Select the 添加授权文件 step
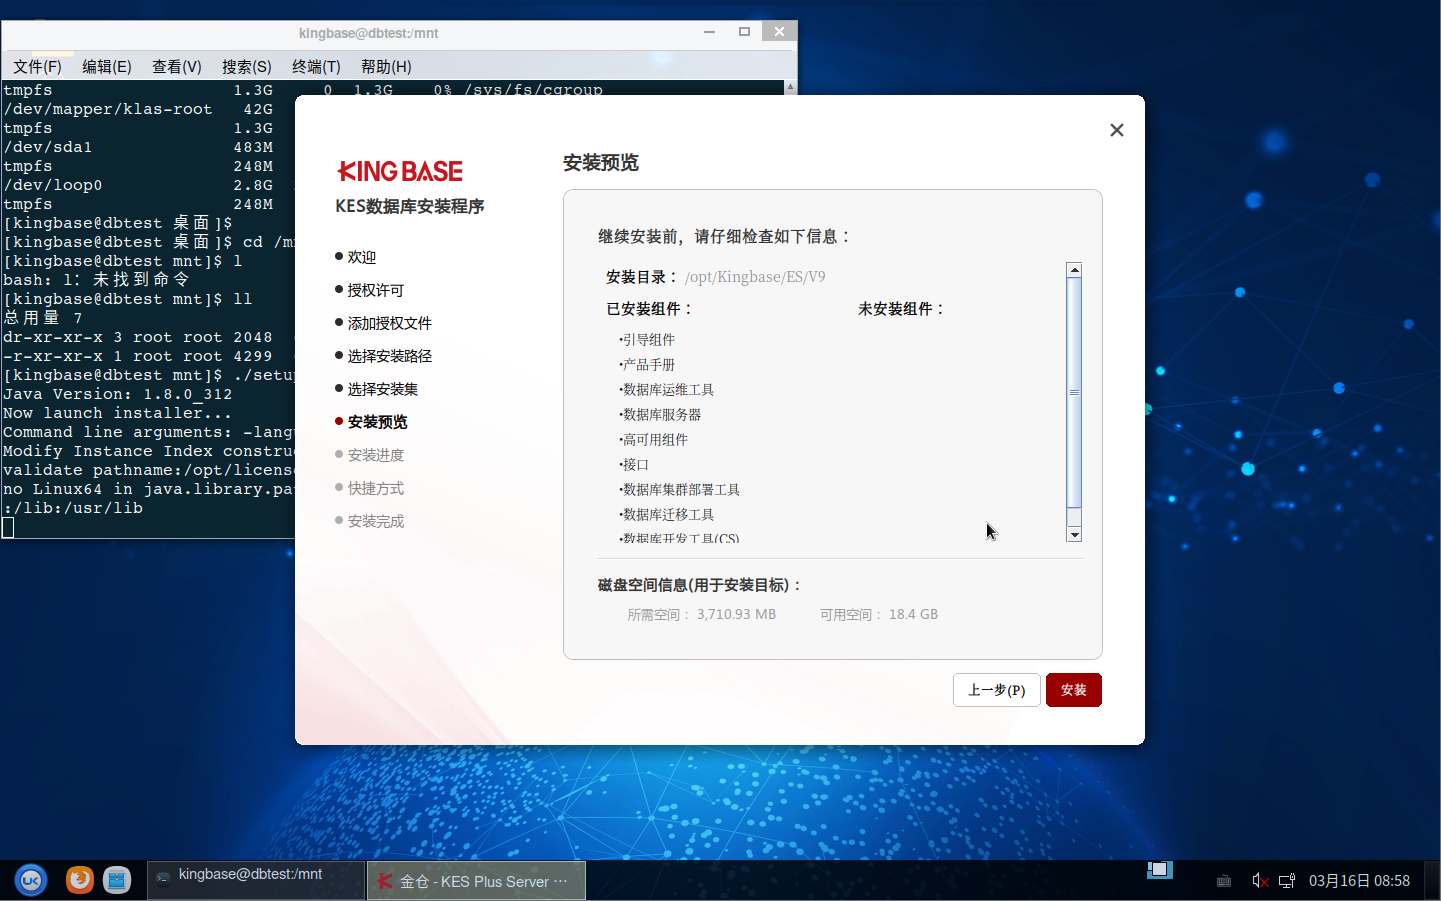The image size is (1441, 901). [x=389, y=323]
